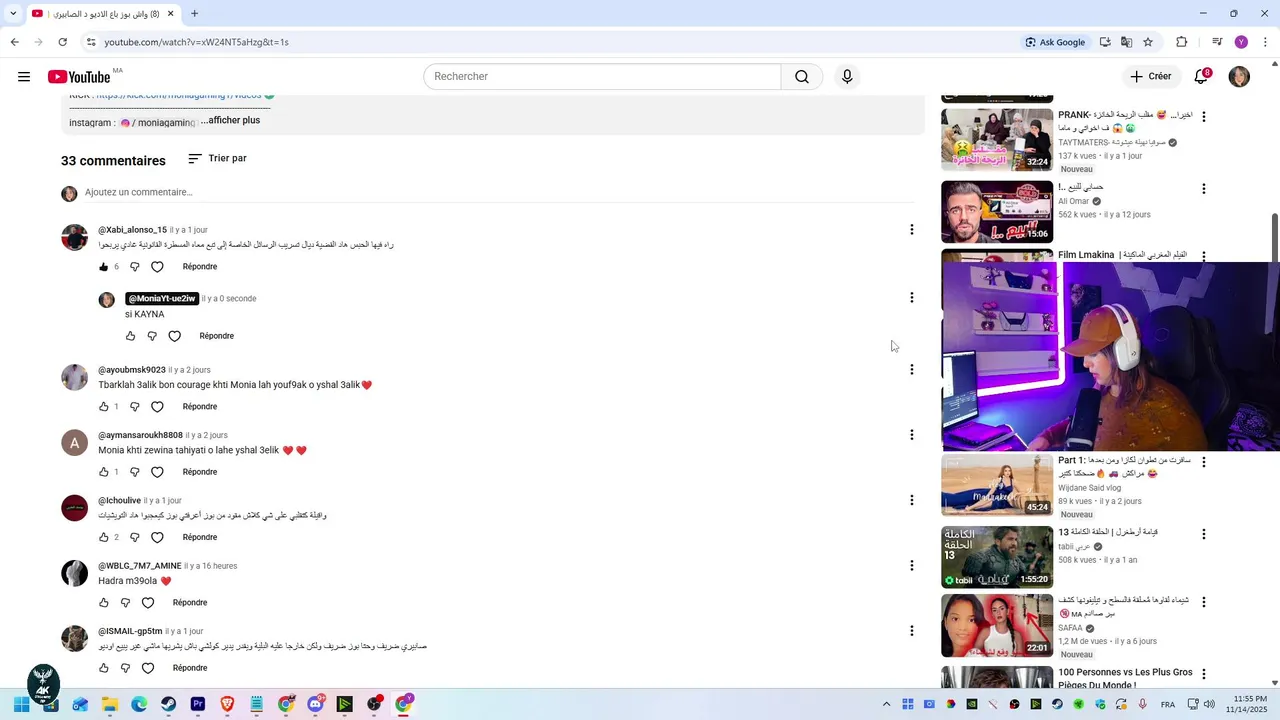
Task: Open the PRANK video thumbnail
Action: point(997,140)
